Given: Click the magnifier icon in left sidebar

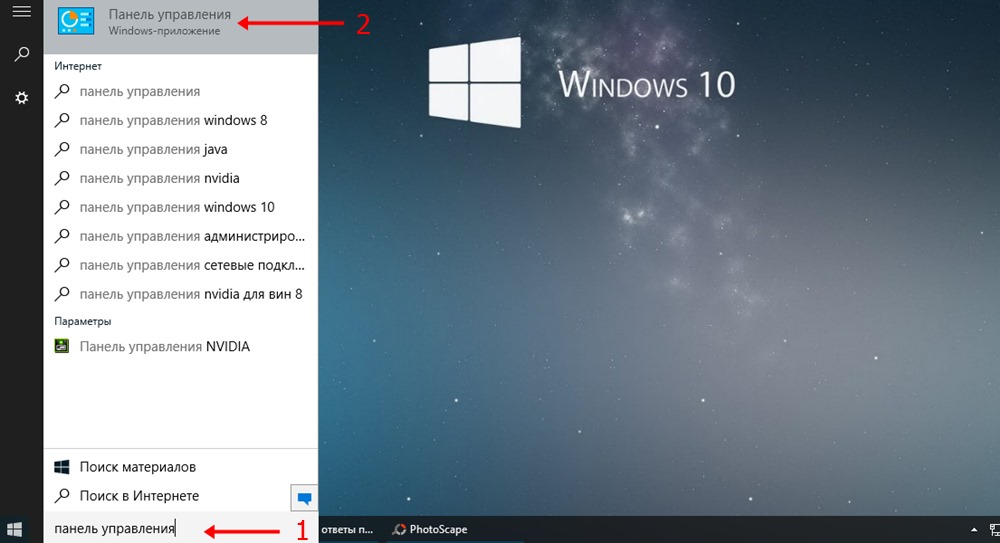Looking at the screenshot, I should click(21, 54).
